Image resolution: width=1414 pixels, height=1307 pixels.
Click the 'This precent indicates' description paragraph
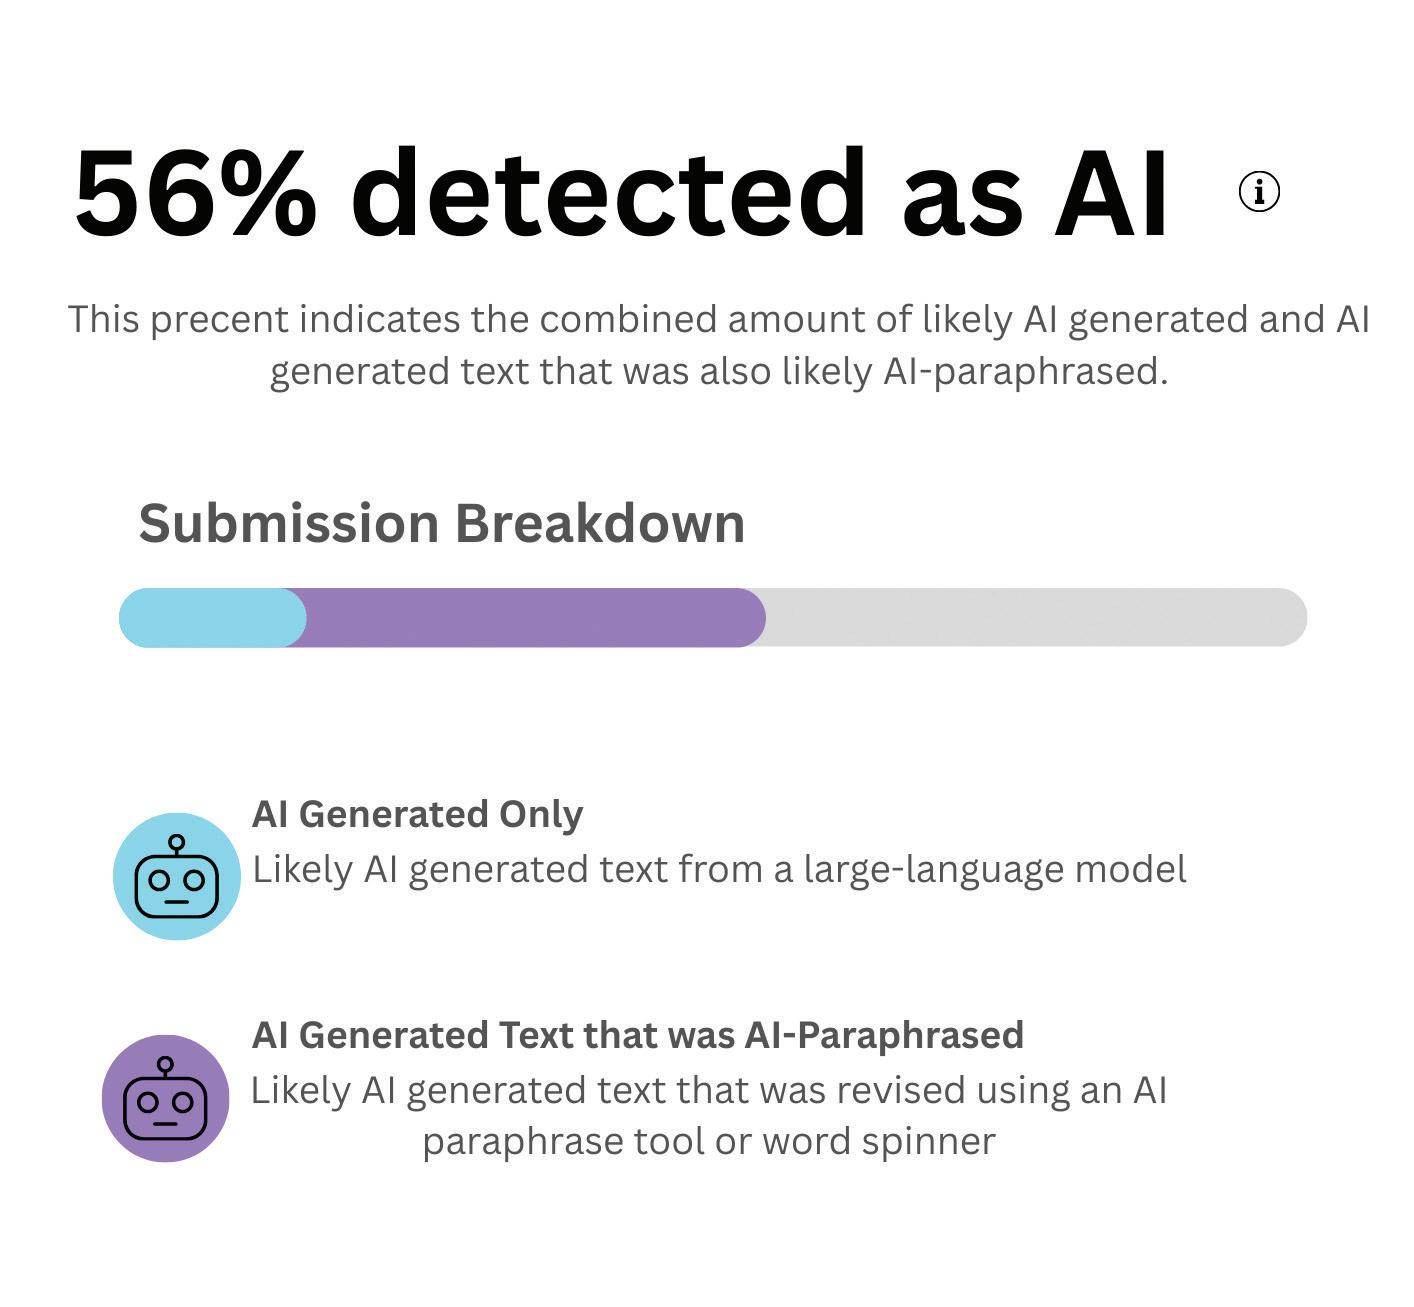coord(719,345)
